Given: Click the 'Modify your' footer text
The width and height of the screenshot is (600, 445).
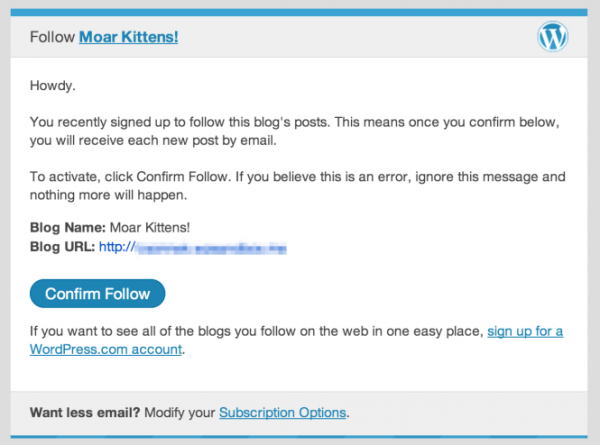Looking at the screenshot, I should (x=180, y=412).
